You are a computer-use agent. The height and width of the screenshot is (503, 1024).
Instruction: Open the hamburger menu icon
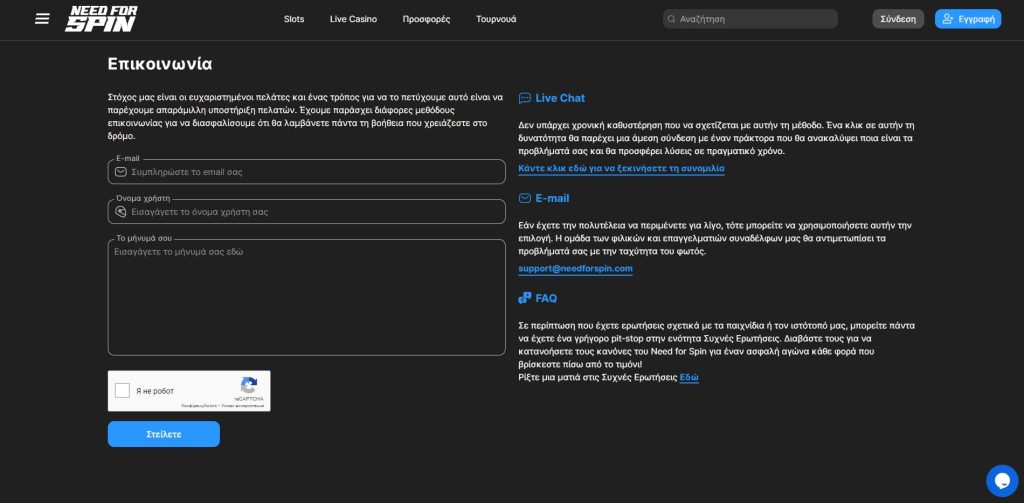[42, 19]
